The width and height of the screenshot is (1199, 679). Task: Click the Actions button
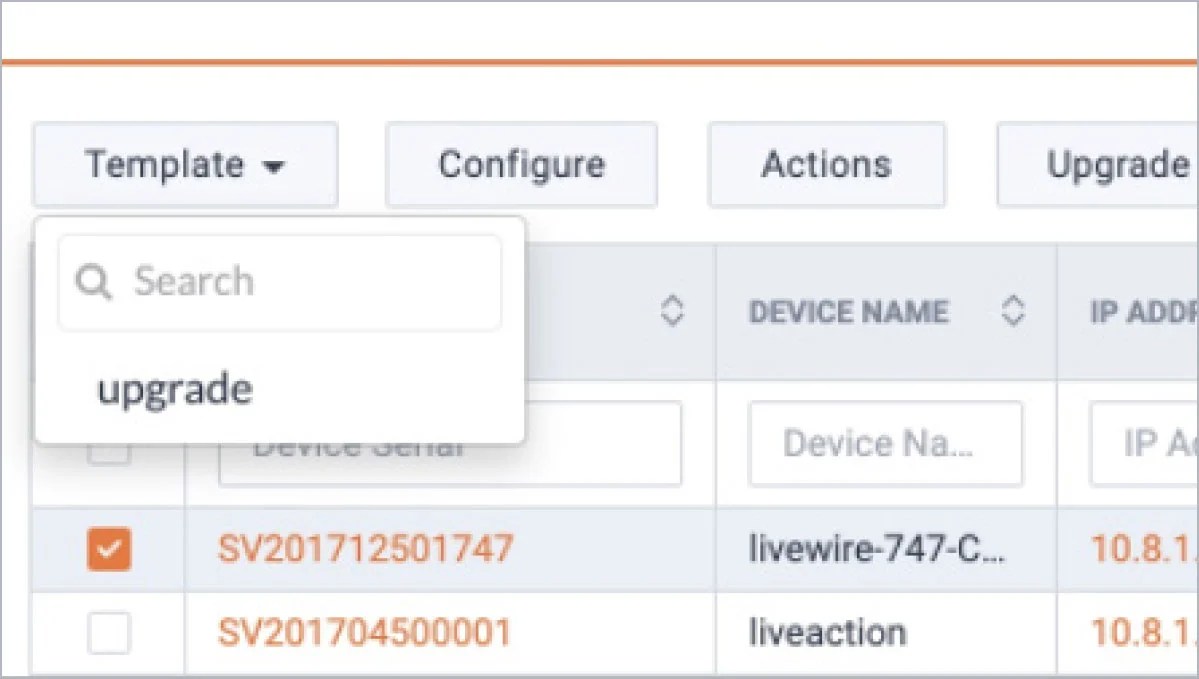(x=826, y=165)
